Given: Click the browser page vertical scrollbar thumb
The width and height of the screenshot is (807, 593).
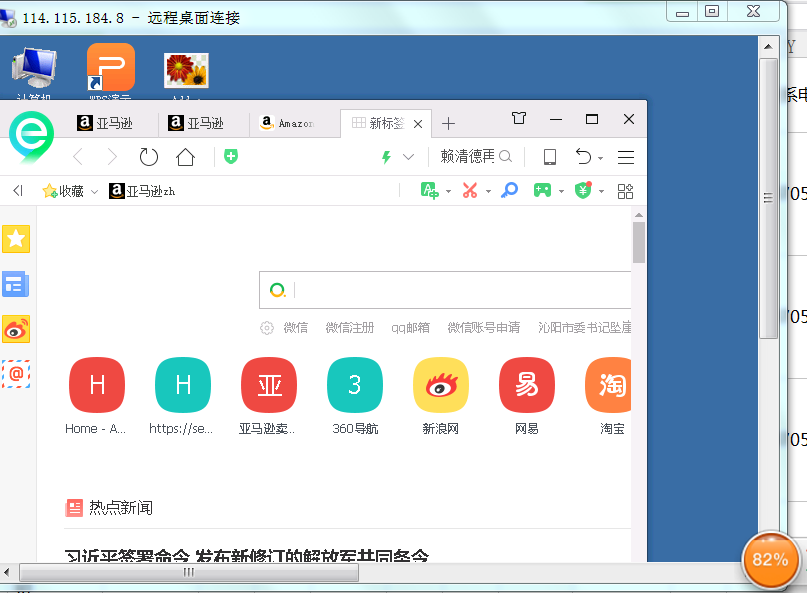Looking at the screenshot, I should click(639, 242).
